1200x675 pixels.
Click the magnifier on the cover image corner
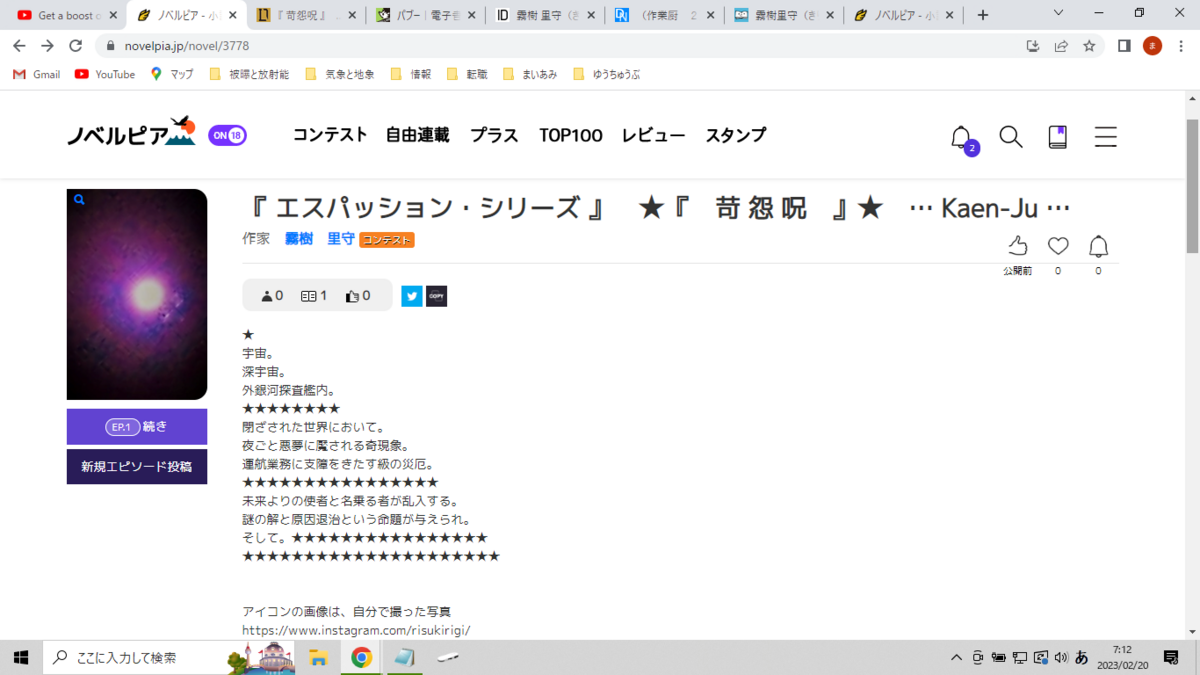point(79,200)
